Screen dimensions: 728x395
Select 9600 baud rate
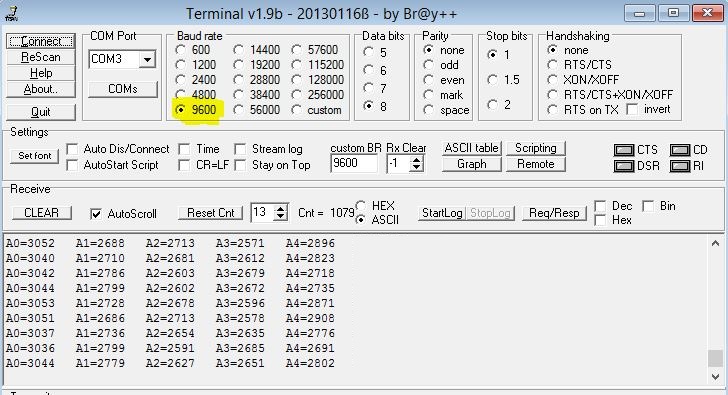tap(181, 110)
